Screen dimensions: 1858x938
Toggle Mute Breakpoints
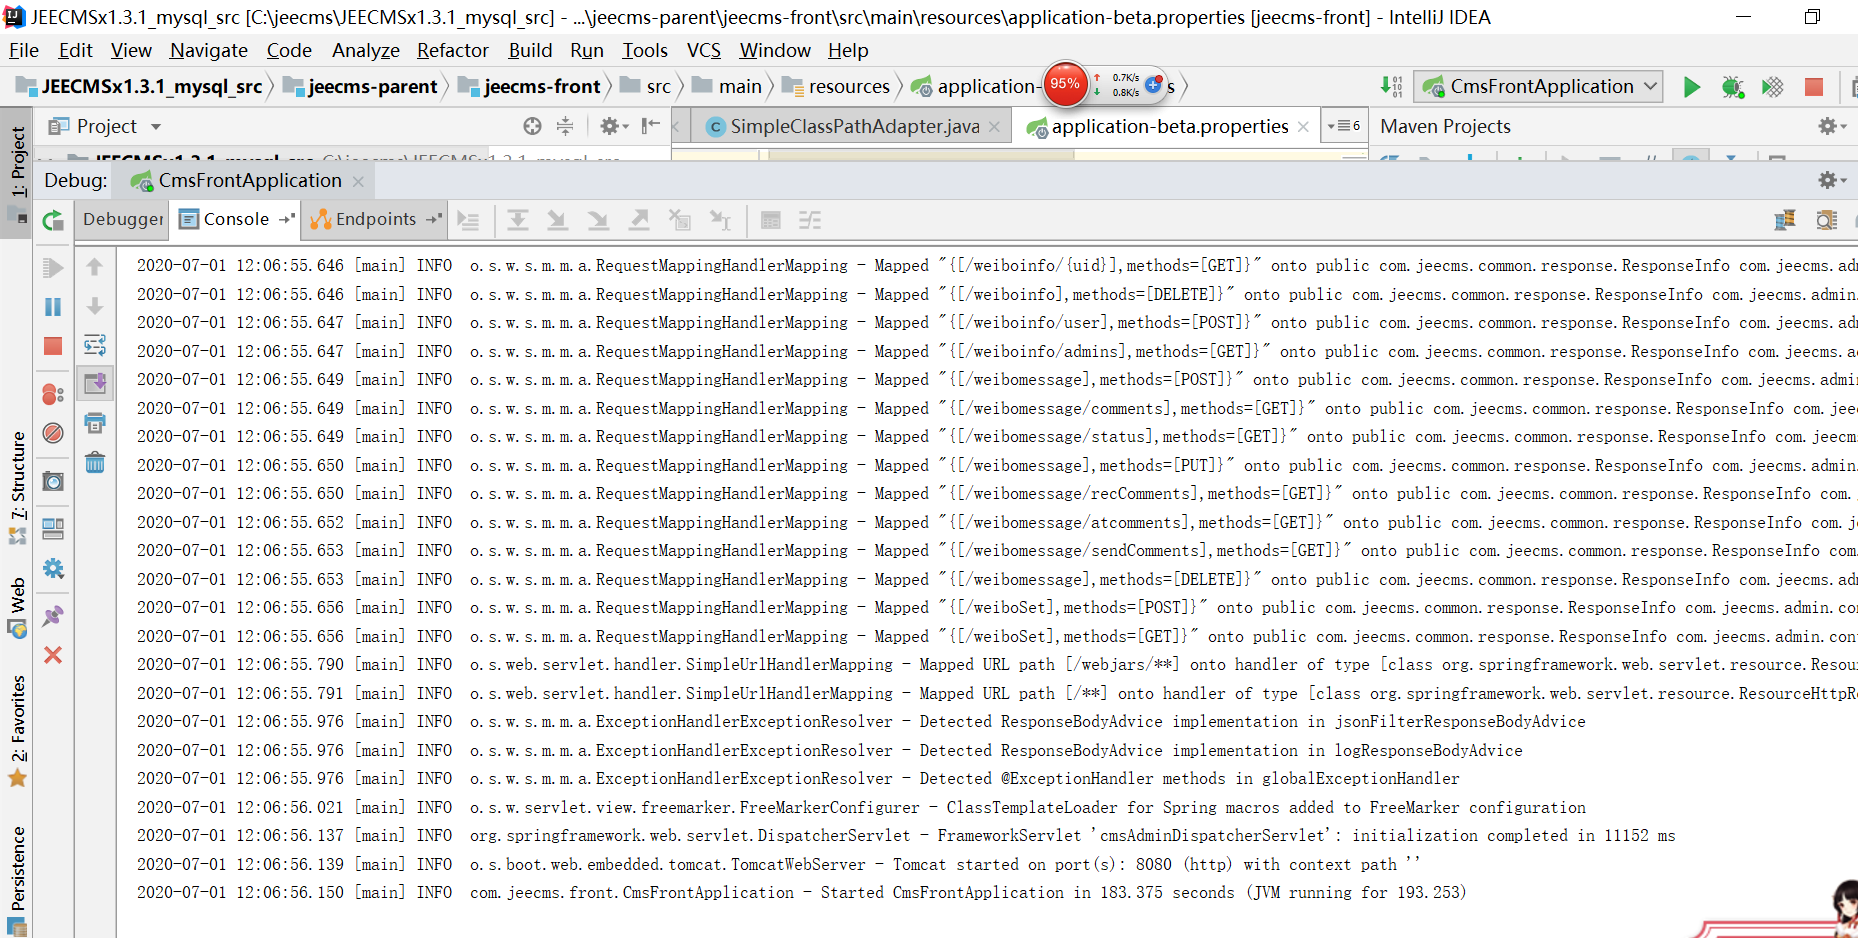tap(53, 433)
